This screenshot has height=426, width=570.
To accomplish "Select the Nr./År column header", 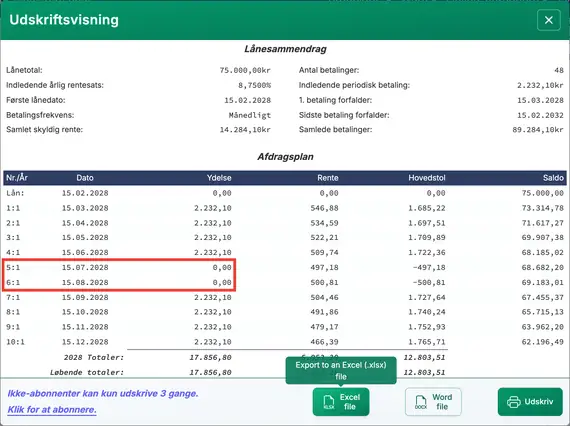I will [x=17, y=178].
